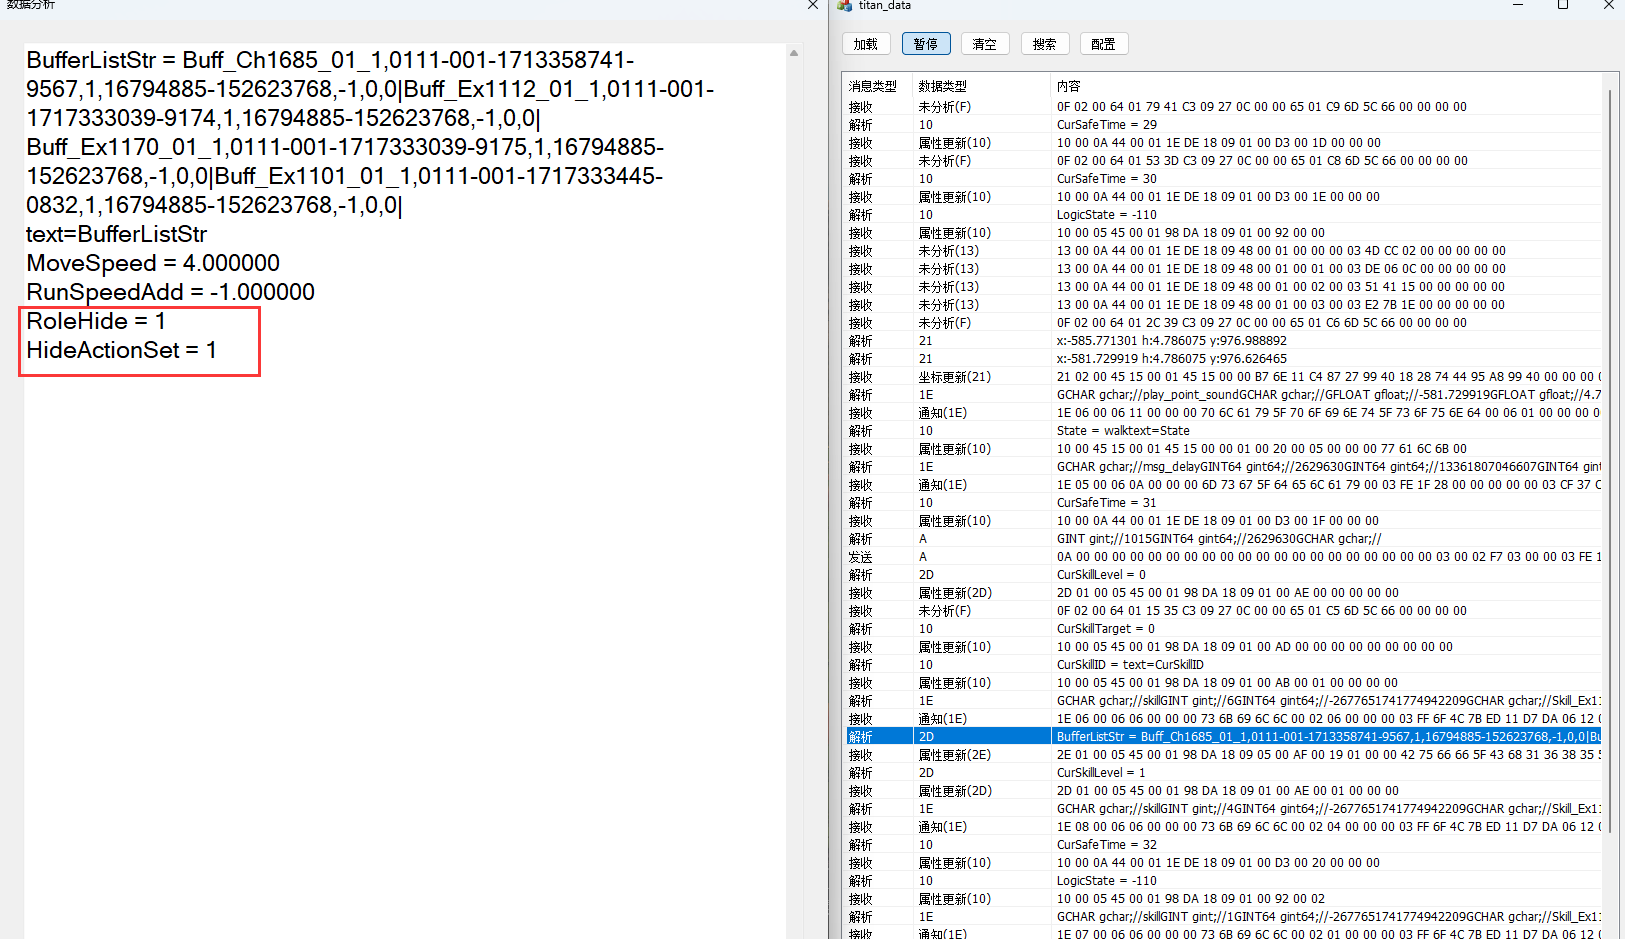Select row State = walktext=State
The image size is (1625, 939).
[x=1224, y=431]
